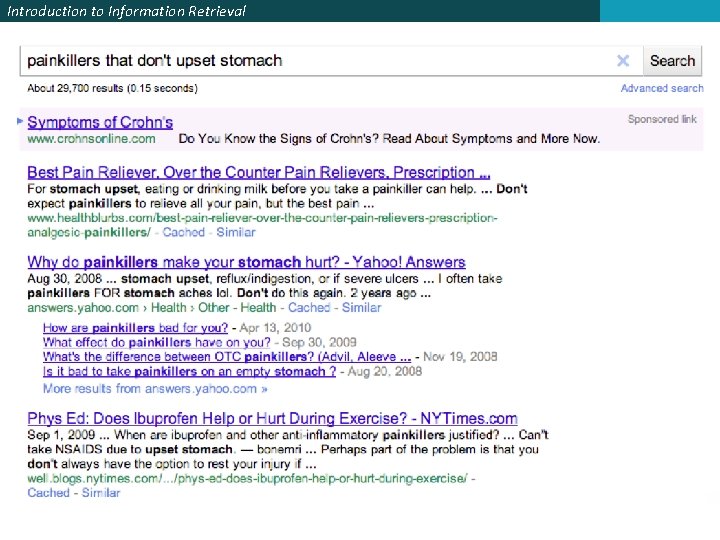Click the Introduction to Information Retrieval header title
Screen dimensions: 720x540
coord(127,11)
